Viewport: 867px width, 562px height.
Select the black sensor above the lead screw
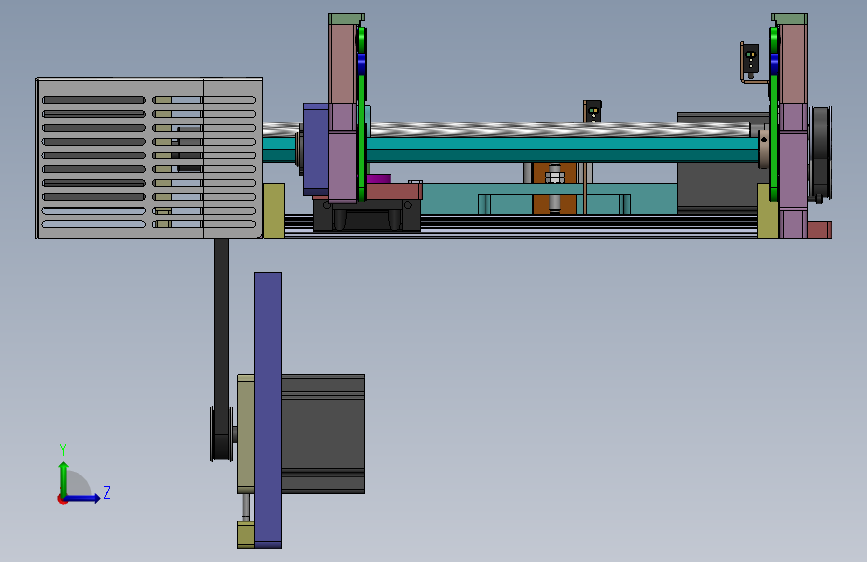tap(592, 111)
